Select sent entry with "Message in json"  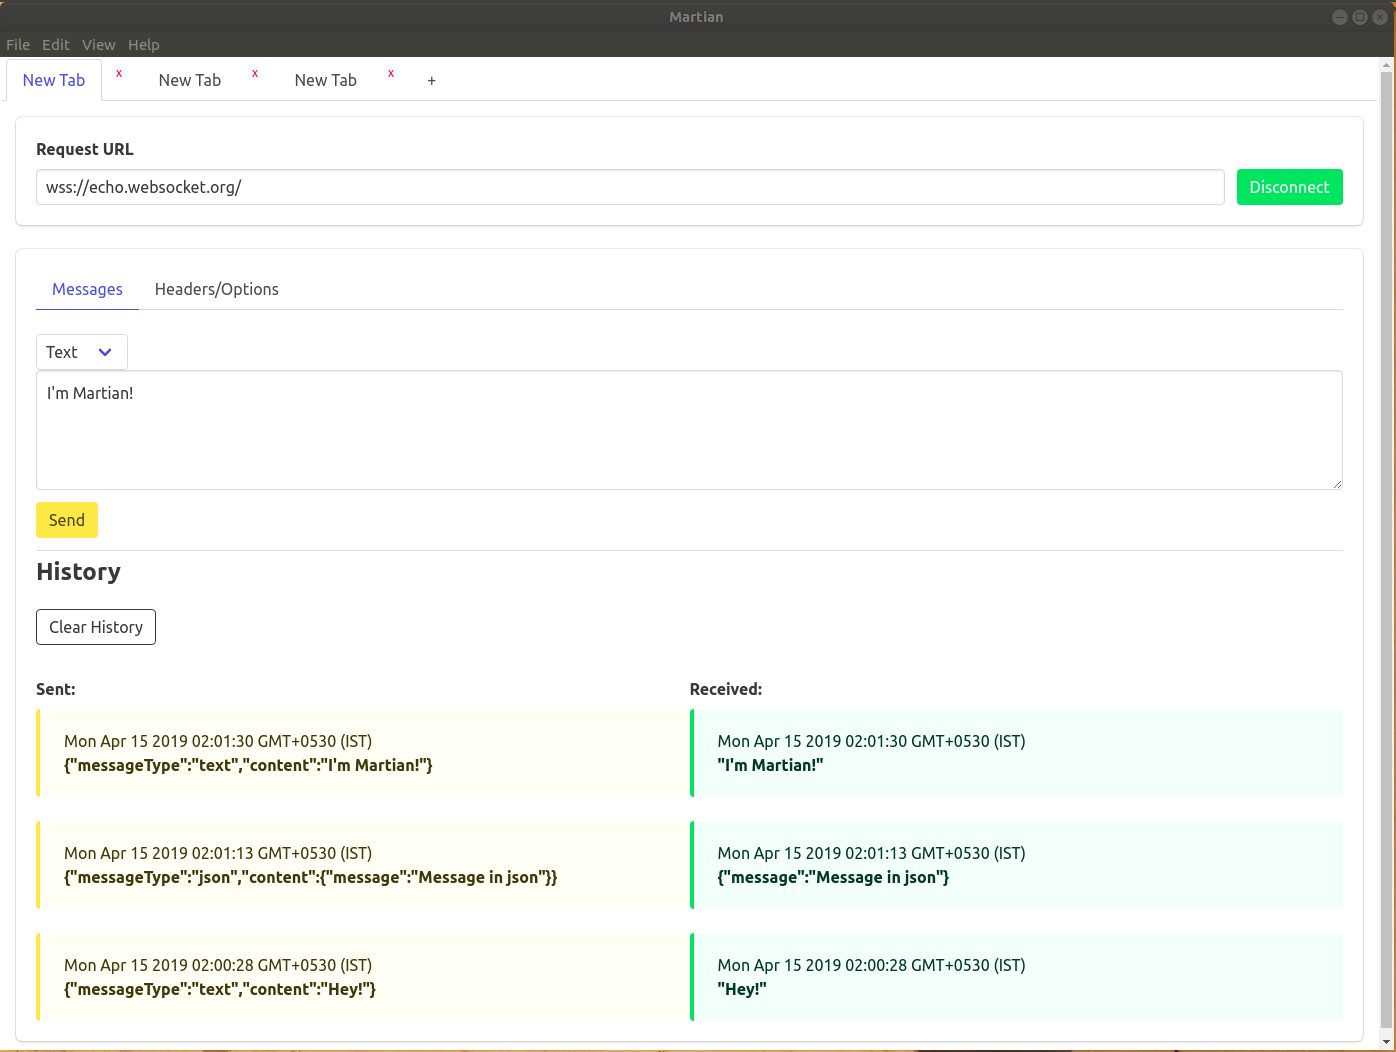click(362, 865)
